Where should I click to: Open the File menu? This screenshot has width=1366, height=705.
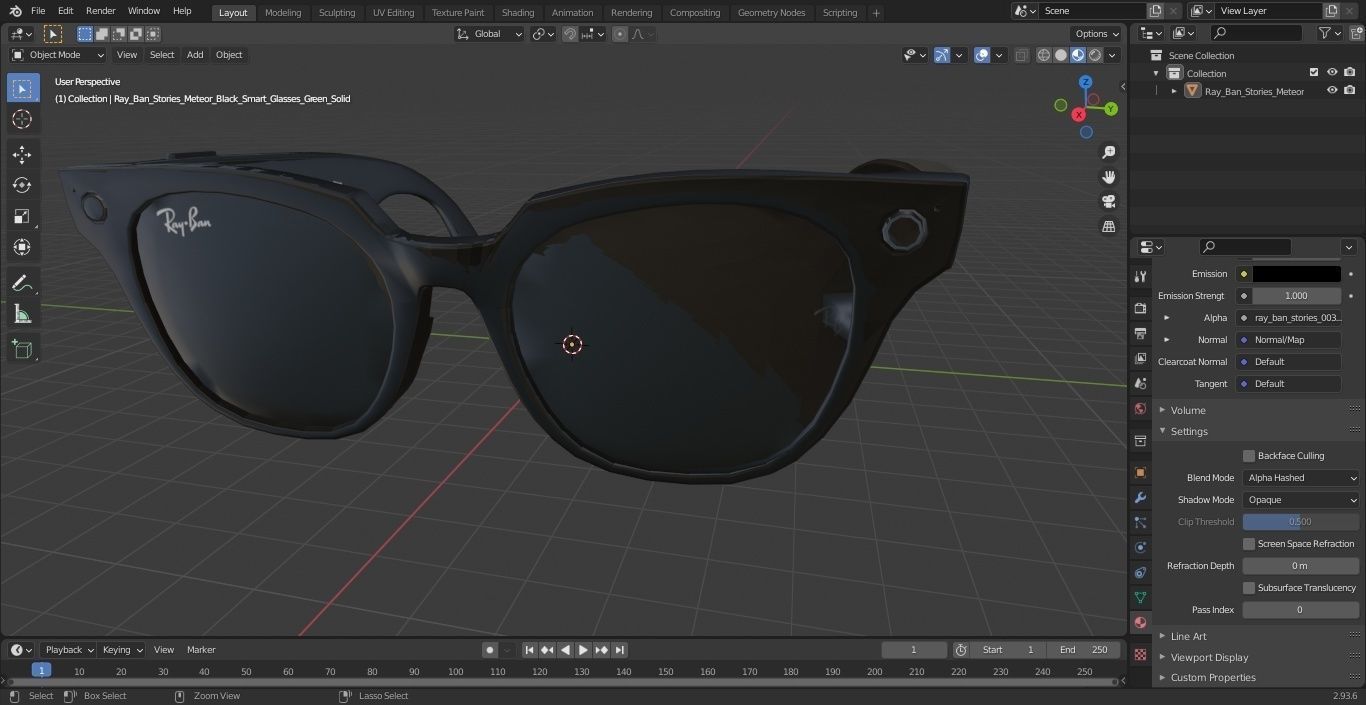click(38, 11)
